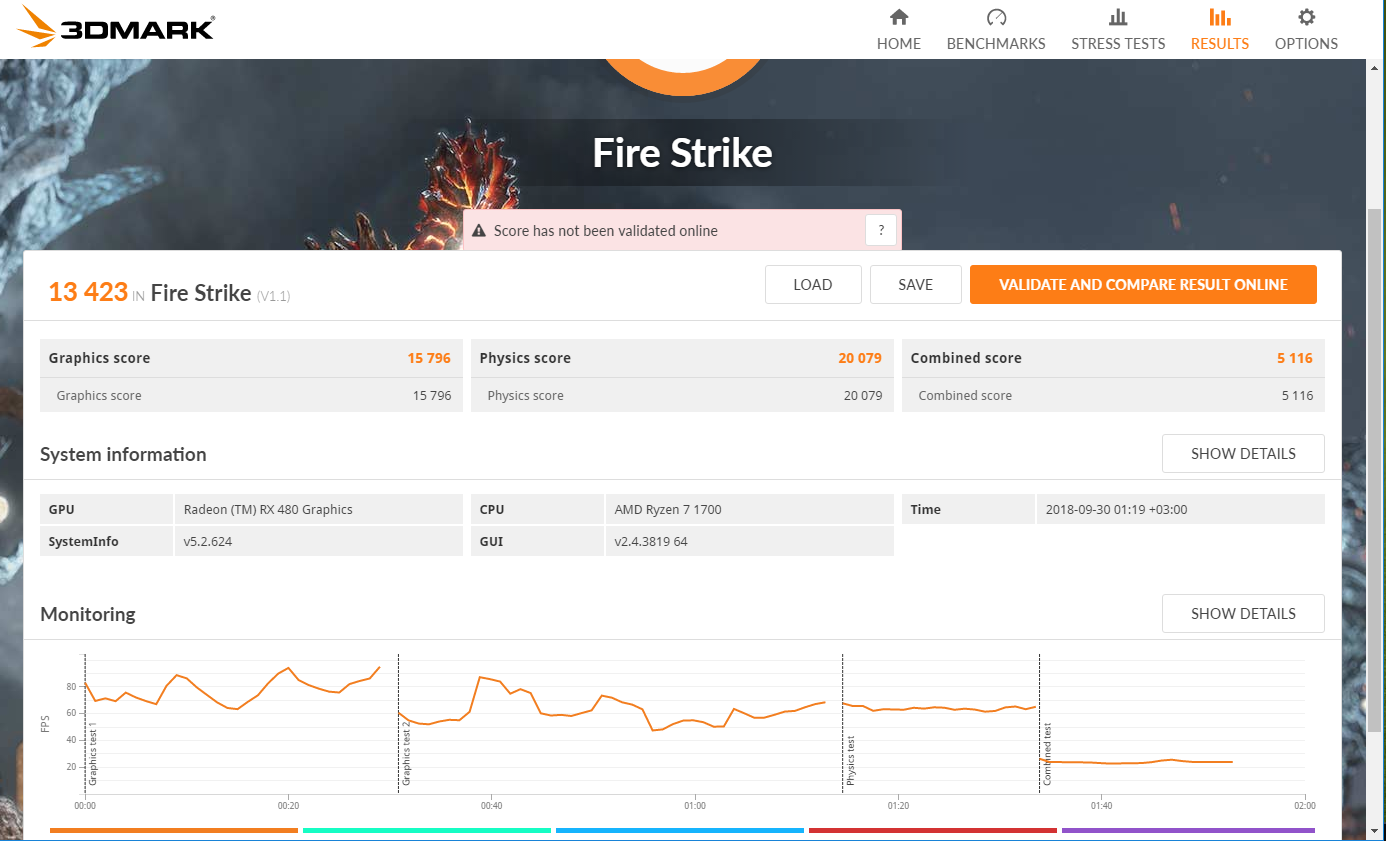Screen dimensions: 1386x841
Task: Click the question mark help button
Action: pyautogui.click(x=881, y=231)
